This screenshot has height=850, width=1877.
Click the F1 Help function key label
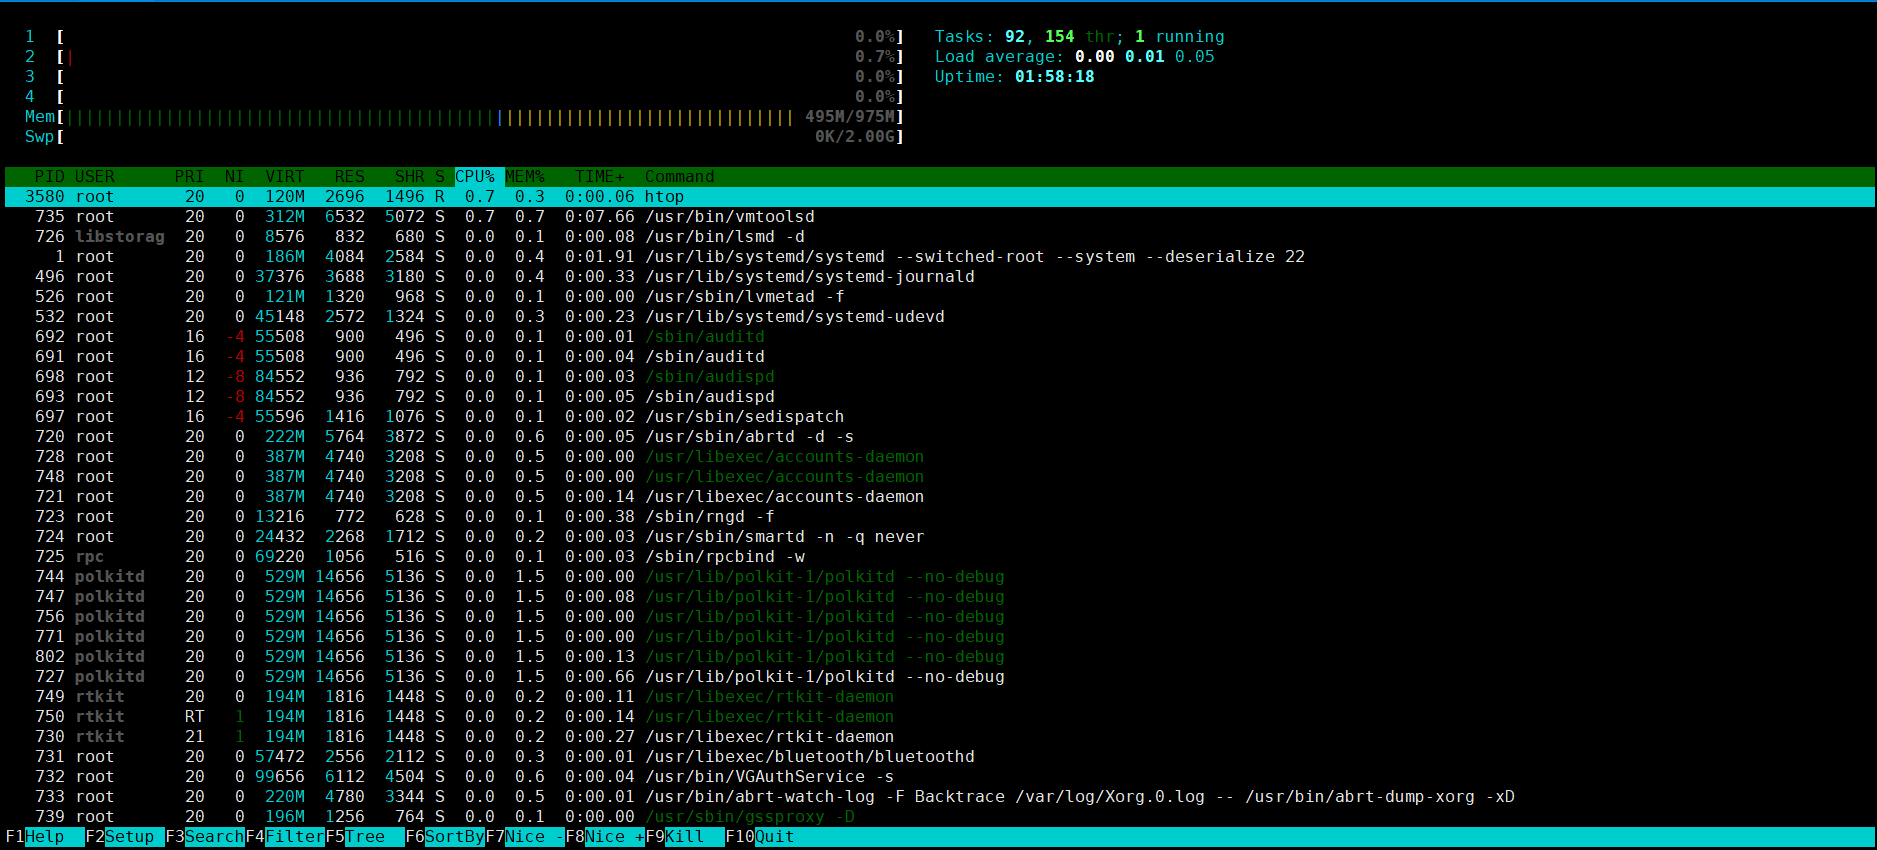pos(44,837)
